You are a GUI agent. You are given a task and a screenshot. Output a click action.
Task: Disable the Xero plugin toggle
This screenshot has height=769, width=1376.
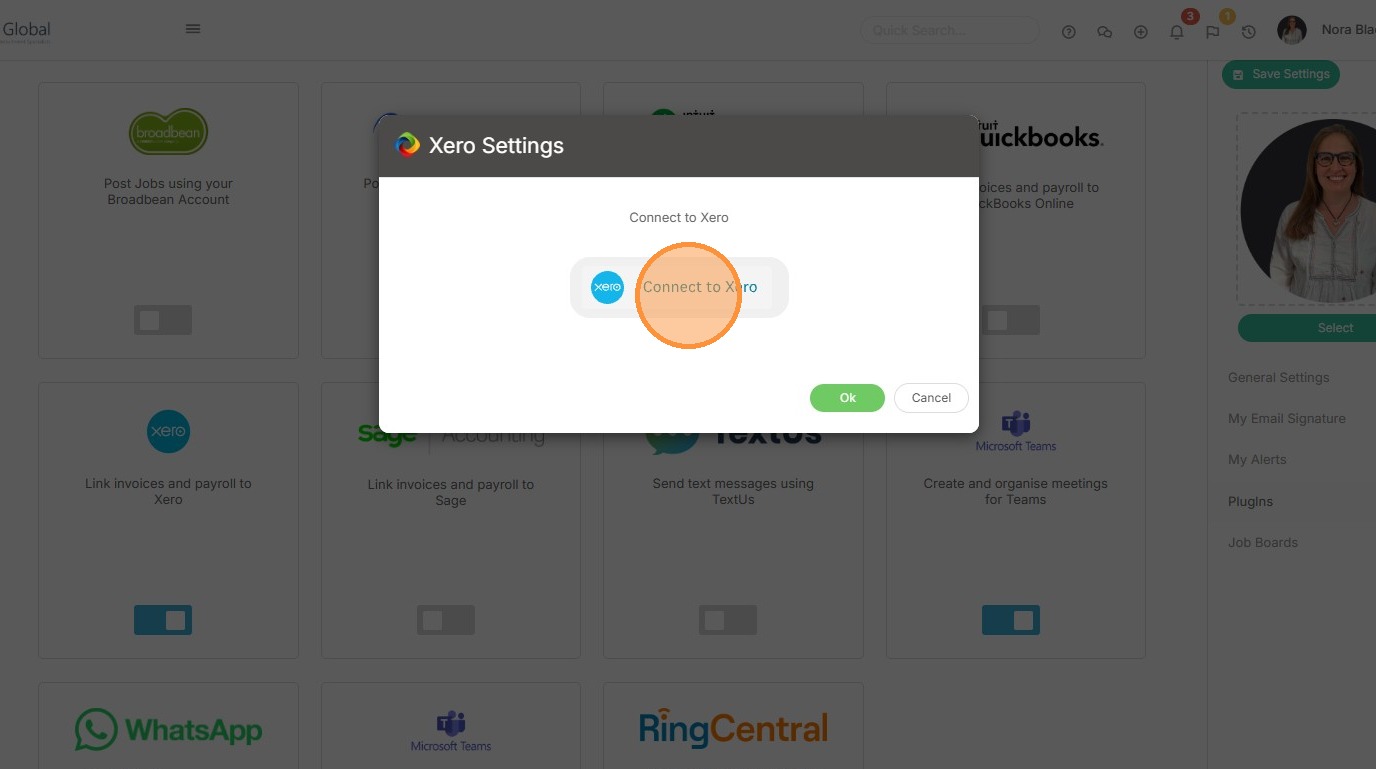point(163,620)
